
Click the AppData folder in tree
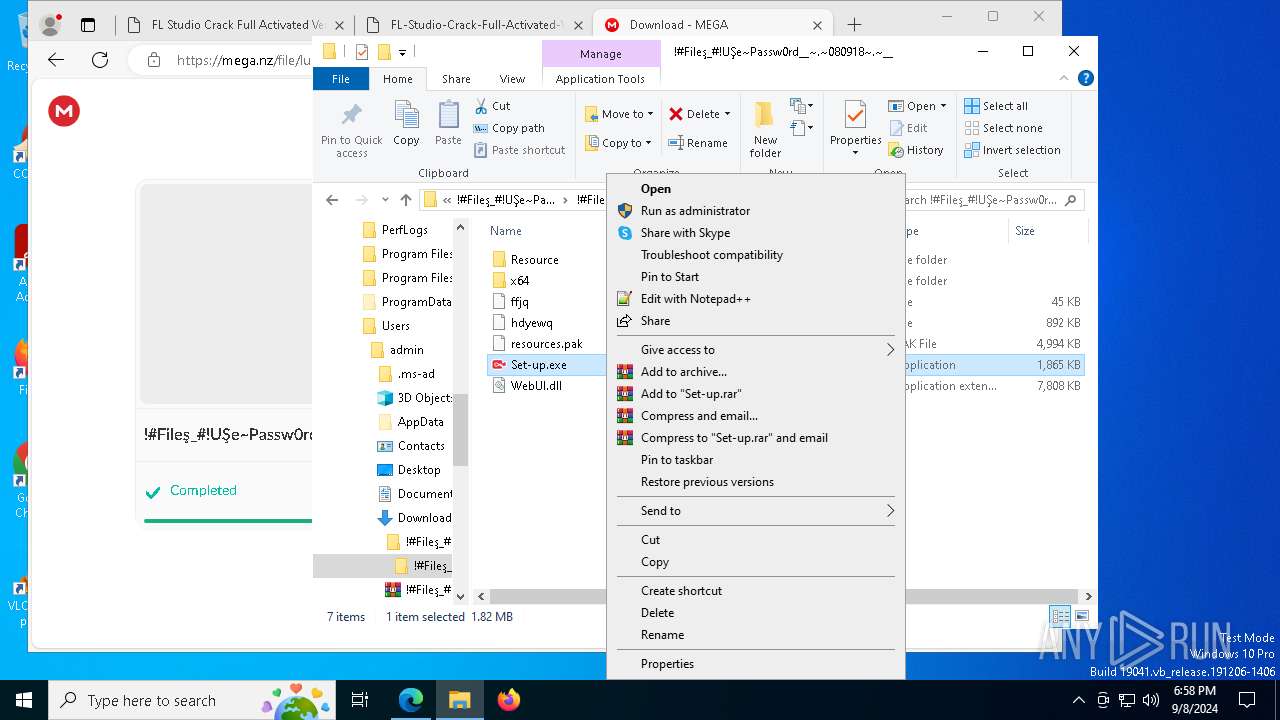[420, 422]
